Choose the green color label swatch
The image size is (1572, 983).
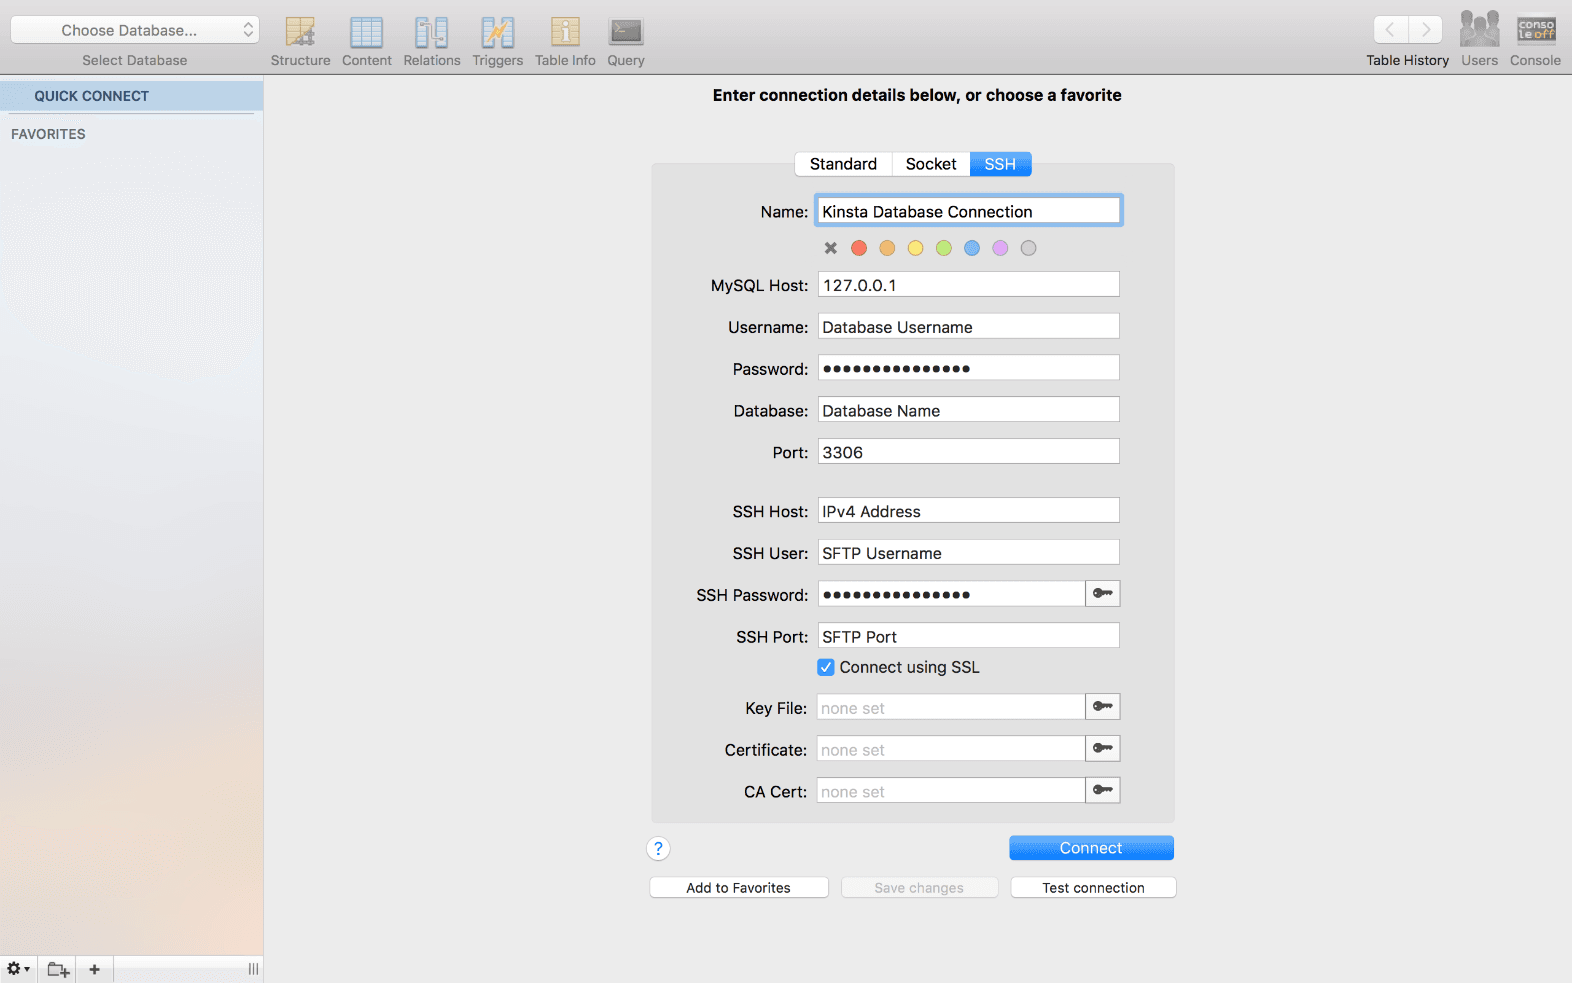[x=944, y=248]
